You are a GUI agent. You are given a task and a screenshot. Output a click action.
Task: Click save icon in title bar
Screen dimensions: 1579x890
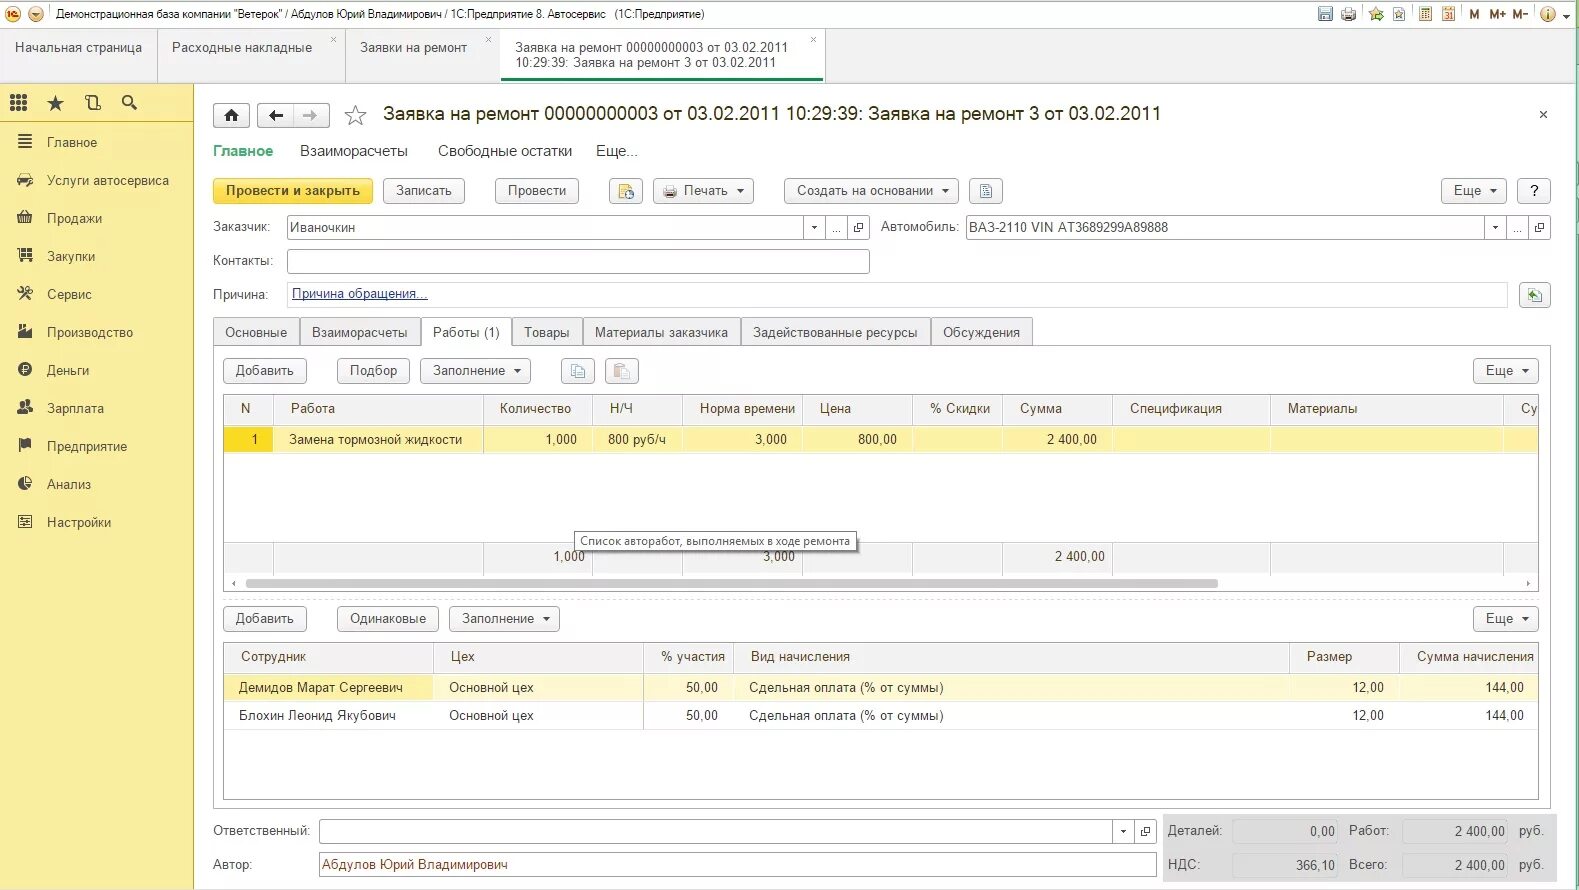(1325, 14)
